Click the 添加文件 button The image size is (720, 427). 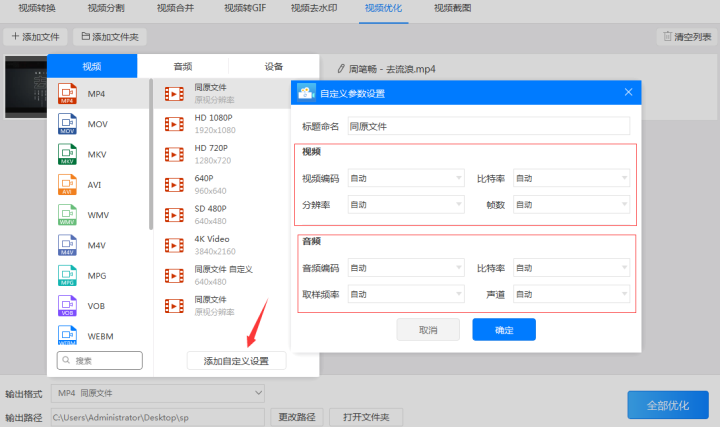[35, 37]
